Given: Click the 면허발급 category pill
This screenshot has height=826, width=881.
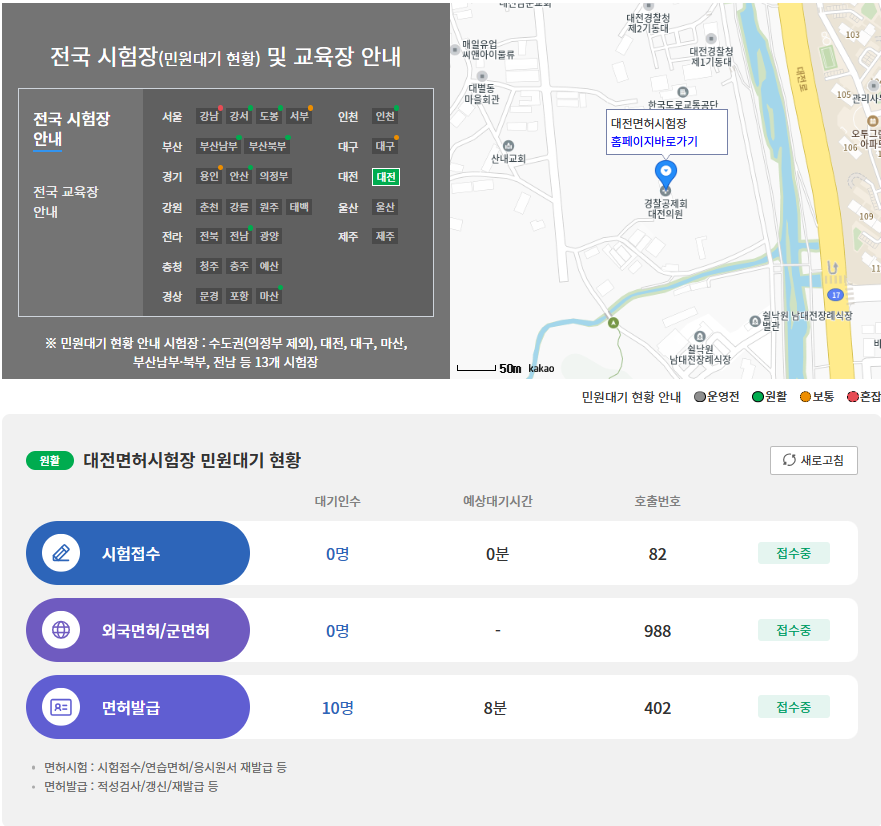Looking at the screenshot, I should (138, 707).
